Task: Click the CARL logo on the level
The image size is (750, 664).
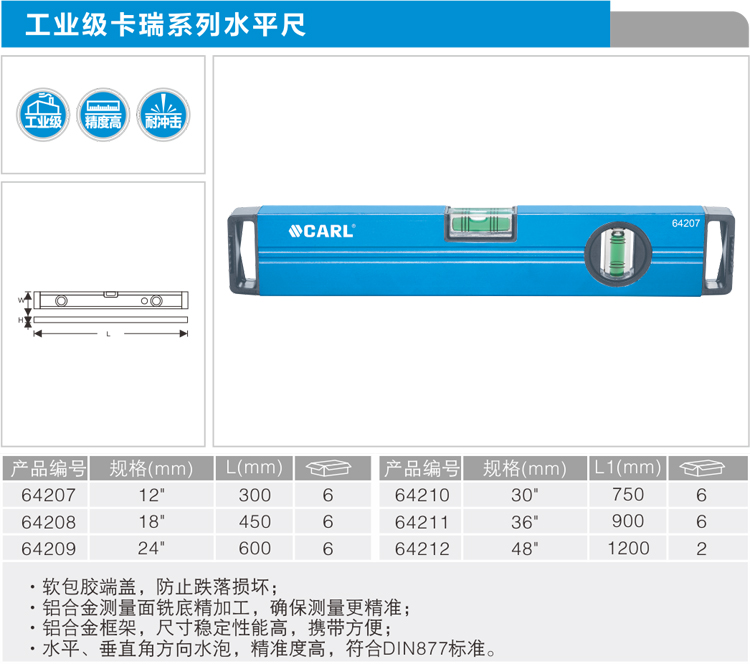Action: pyautogui.click(x=322, y=231)
